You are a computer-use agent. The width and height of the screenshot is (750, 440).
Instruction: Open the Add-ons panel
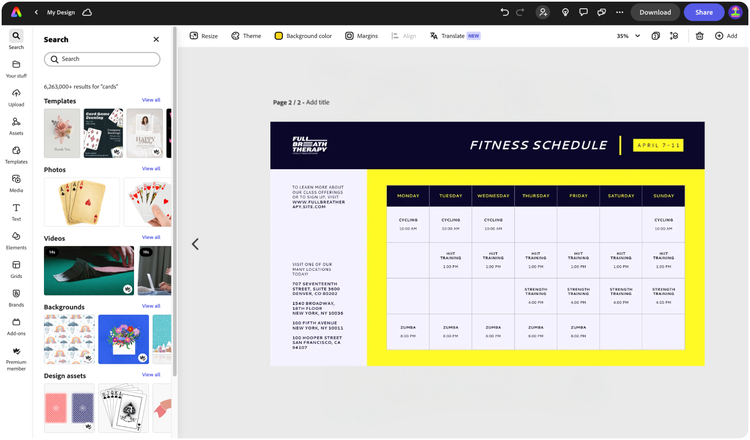(x=16, y=327)
